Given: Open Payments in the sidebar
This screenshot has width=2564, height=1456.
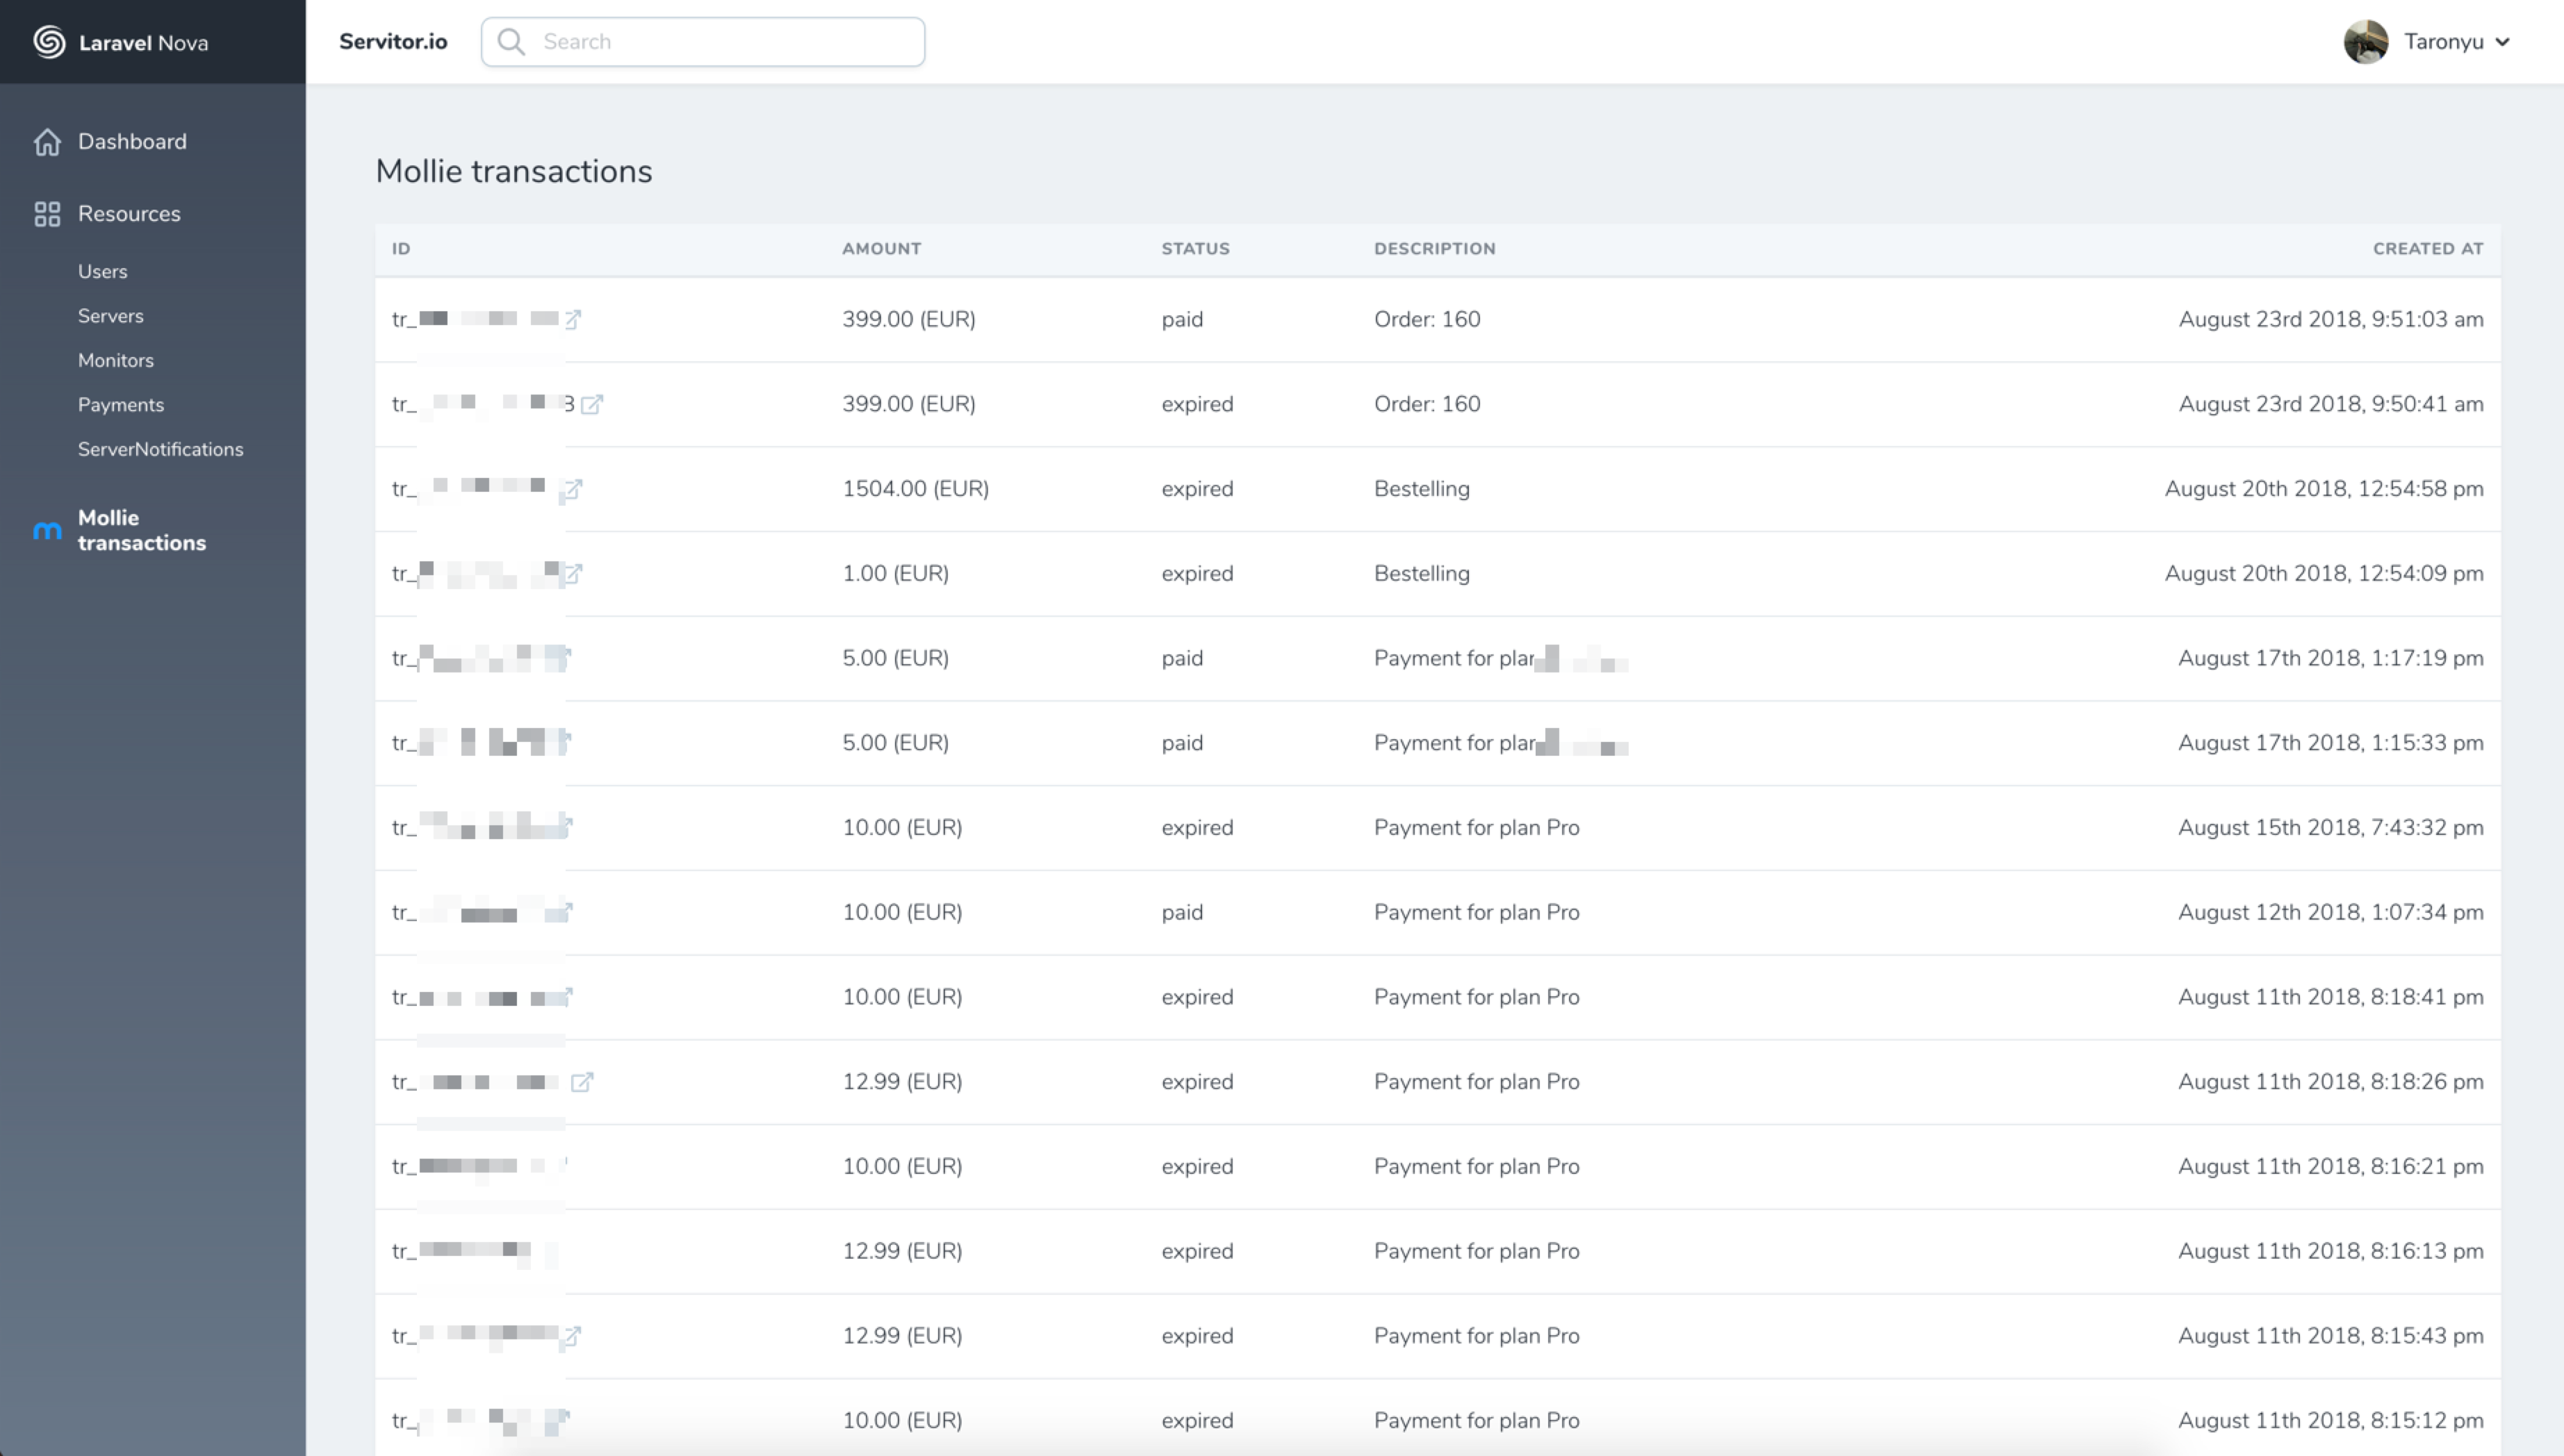Looking at the screenshot, I should 120,405.
